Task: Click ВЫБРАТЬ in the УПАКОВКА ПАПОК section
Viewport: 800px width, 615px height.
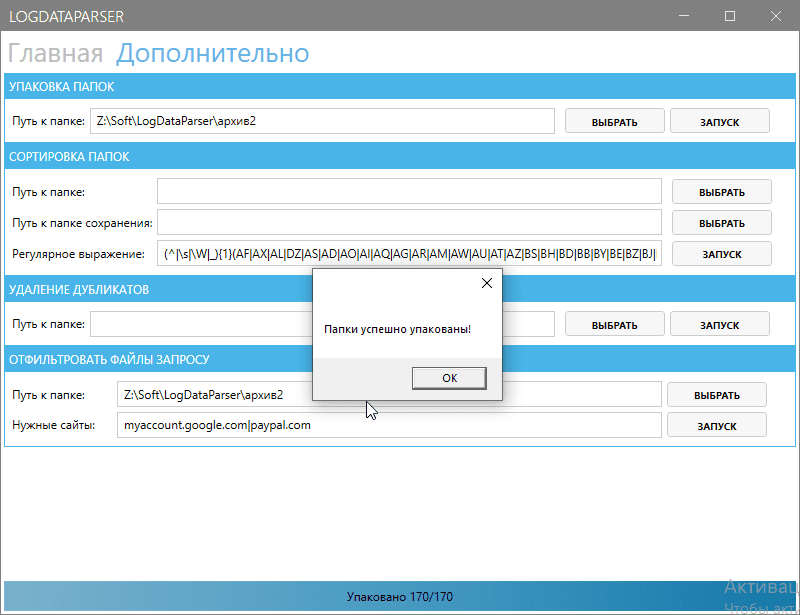Action: 614,120
